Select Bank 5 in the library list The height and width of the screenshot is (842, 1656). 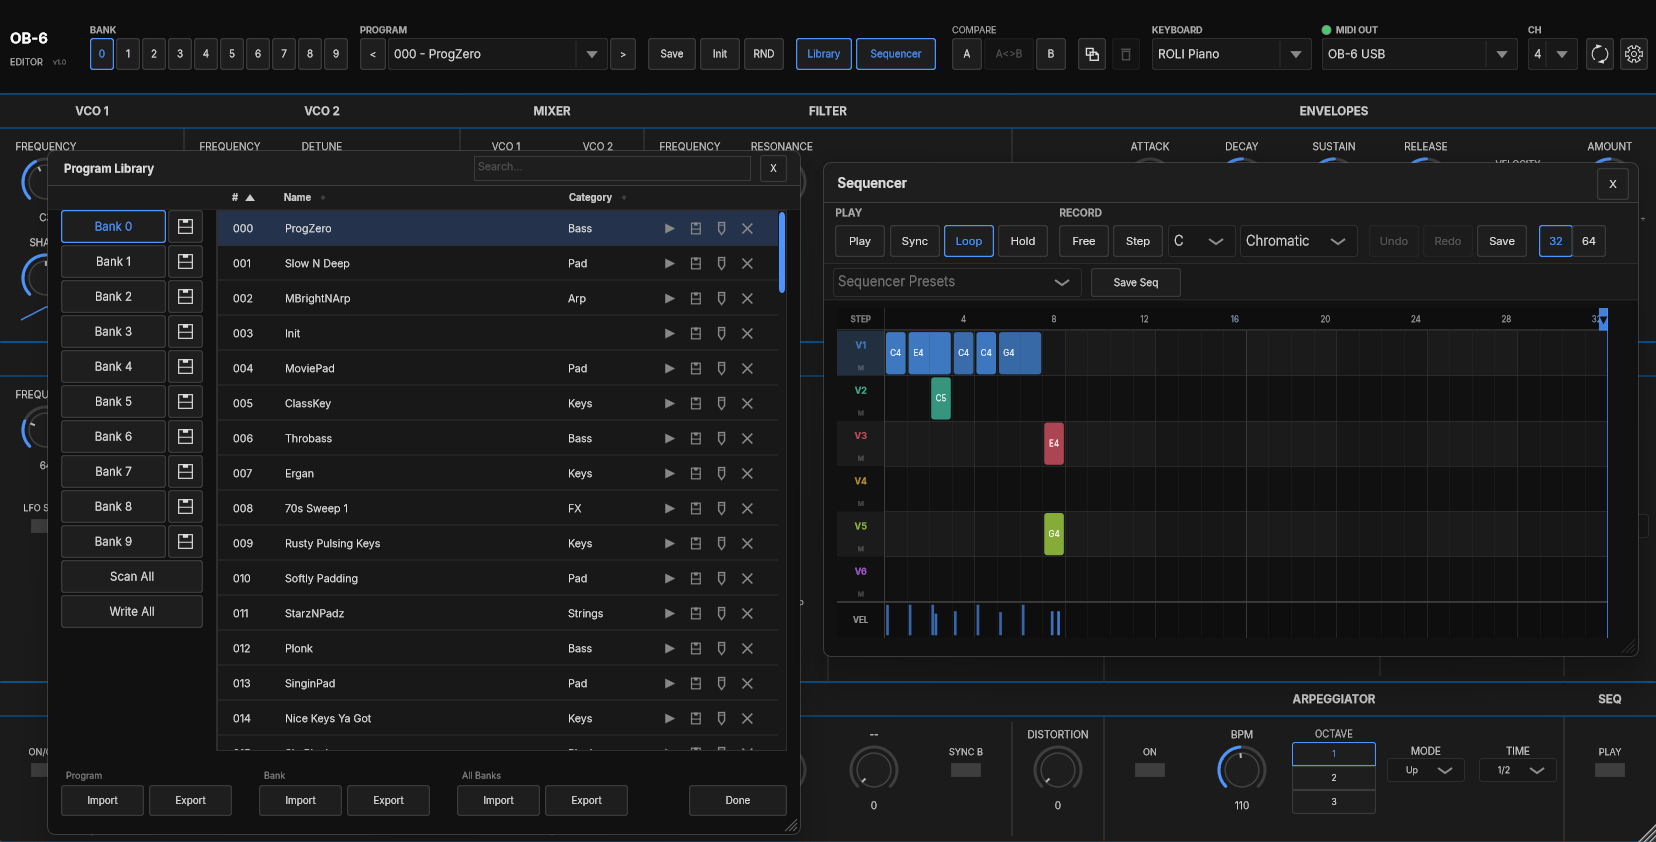pos(113,401)
